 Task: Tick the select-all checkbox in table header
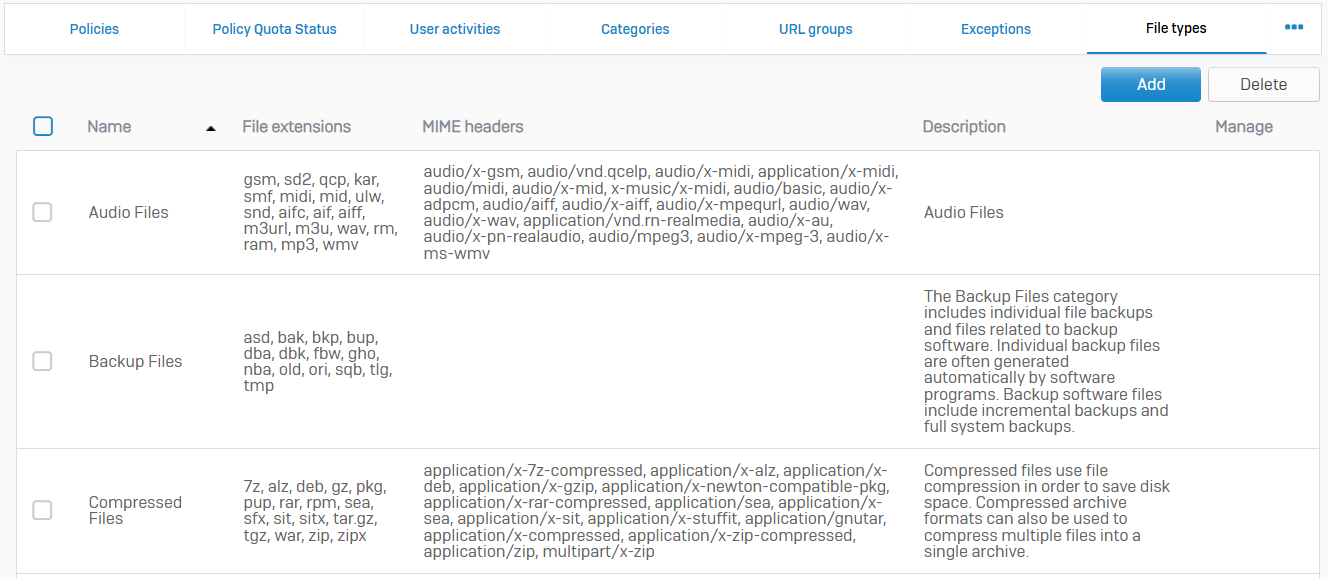[x=43, y=126]
